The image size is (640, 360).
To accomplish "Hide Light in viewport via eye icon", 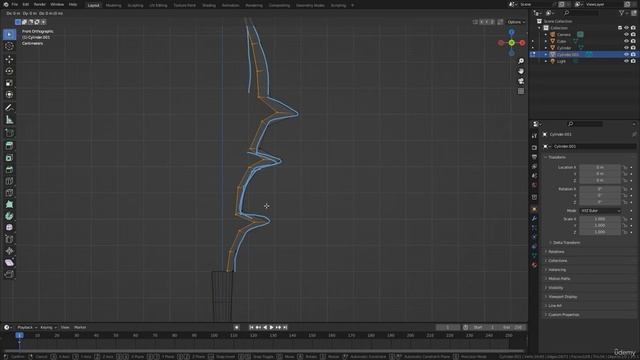I will (626, 61).
